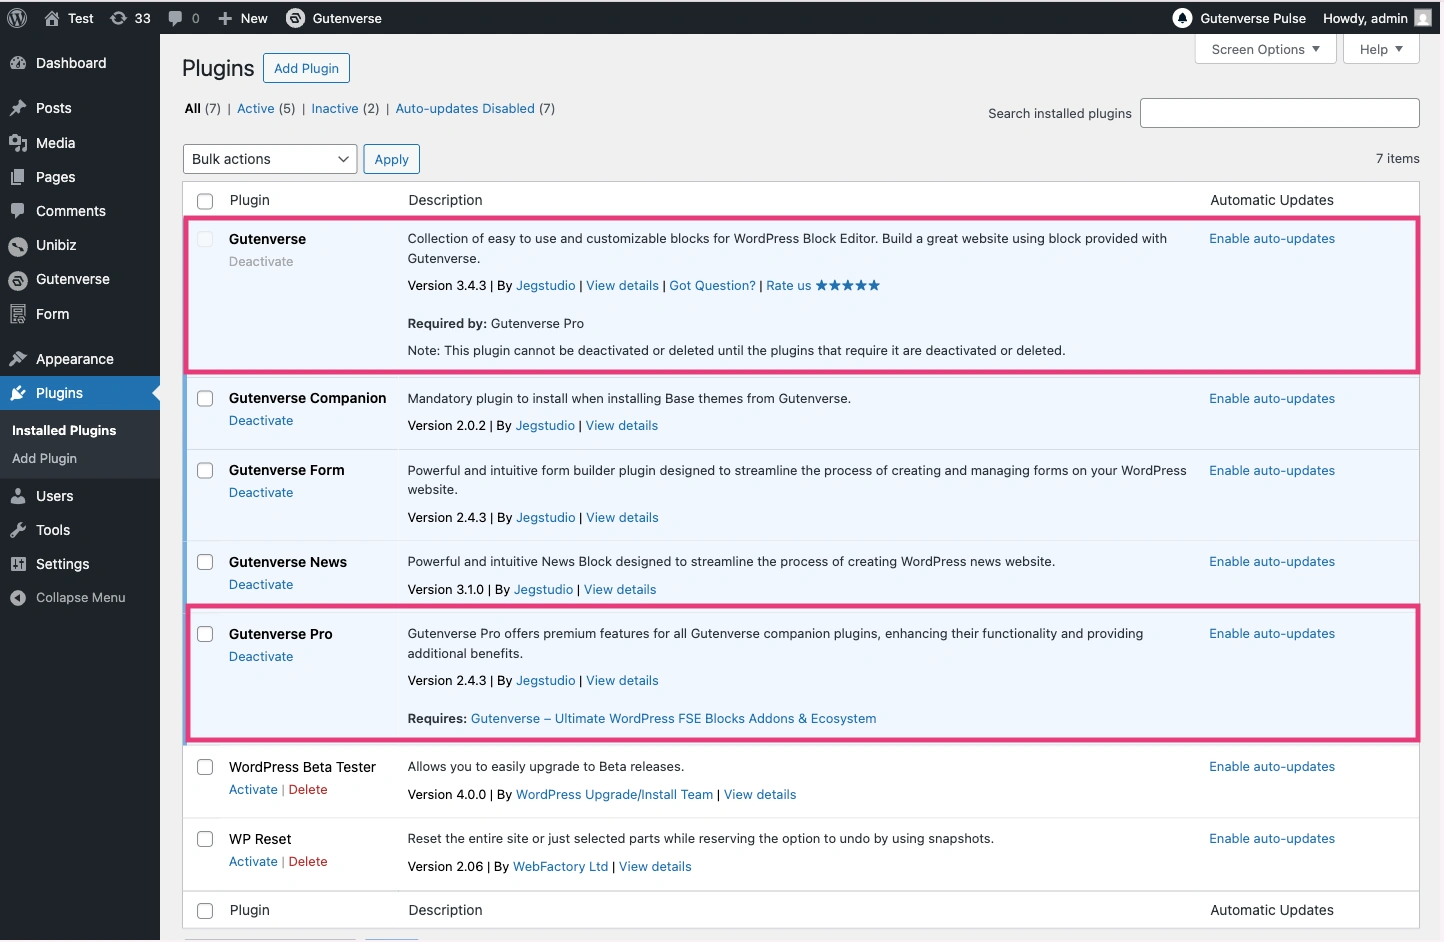Click the admin user avatar
Screen dimensions: 1444x942
tap(1423, 18)
